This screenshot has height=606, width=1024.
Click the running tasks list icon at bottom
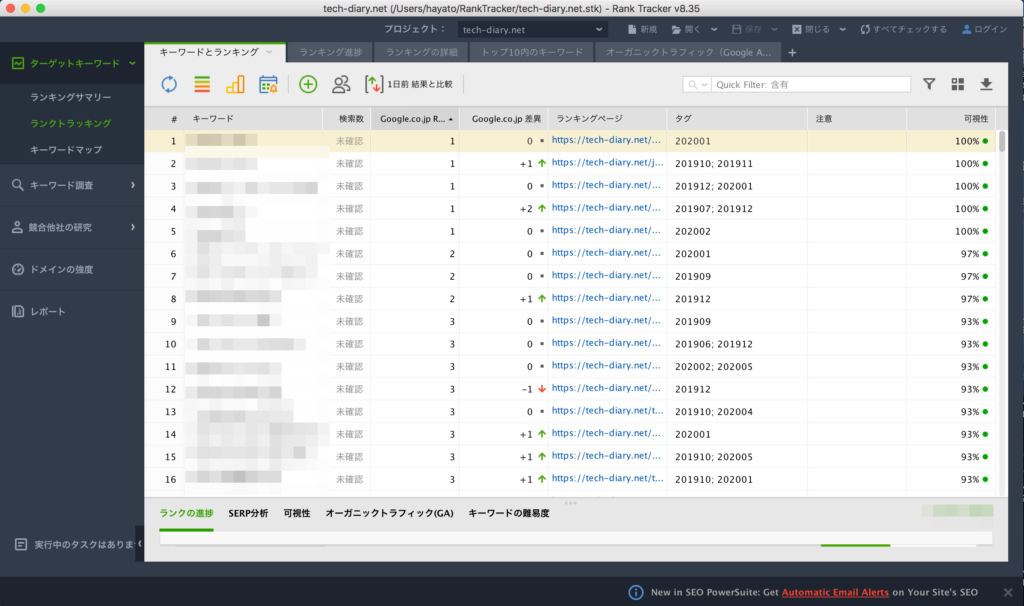pos(21,544)
